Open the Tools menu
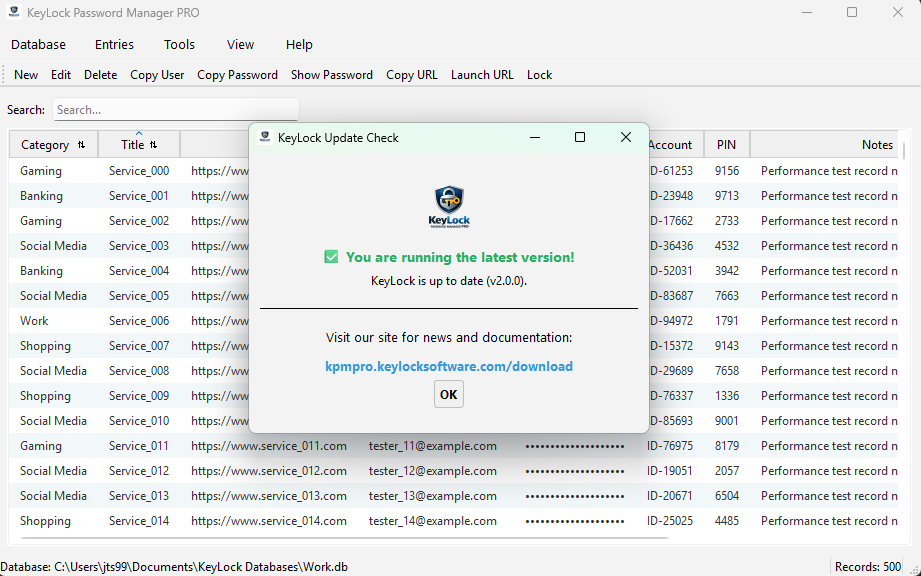Screen dimensions: 921x576 pos(179,45)
